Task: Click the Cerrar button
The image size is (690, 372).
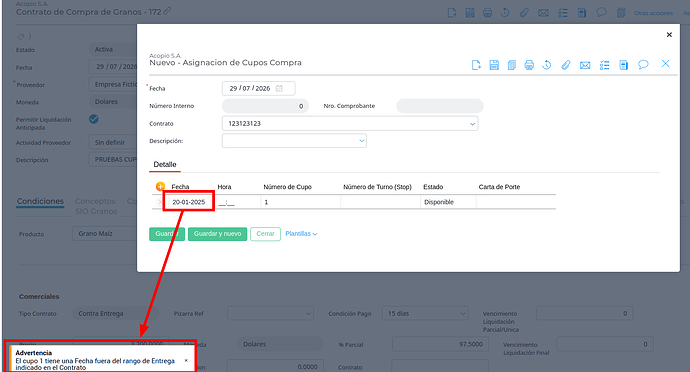Action: [x=265, y=234]
